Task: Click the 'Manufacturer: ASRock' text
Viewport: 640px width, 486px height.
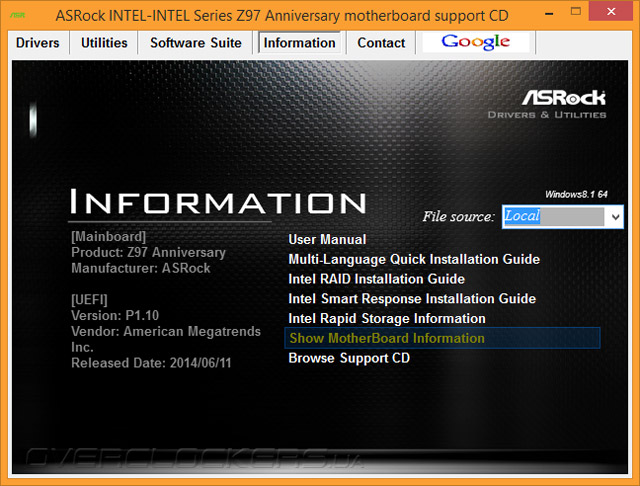Action: tap(141, 268)
